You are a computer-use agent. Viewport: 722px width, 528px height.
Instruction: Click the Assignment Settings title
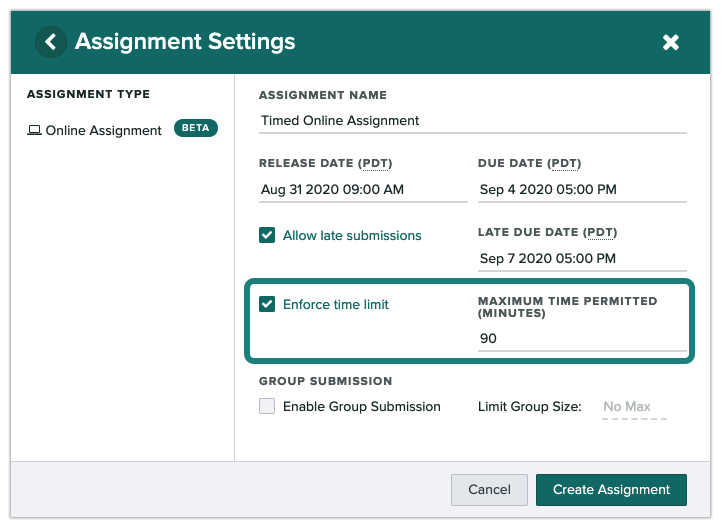click(x=185, y=42)
